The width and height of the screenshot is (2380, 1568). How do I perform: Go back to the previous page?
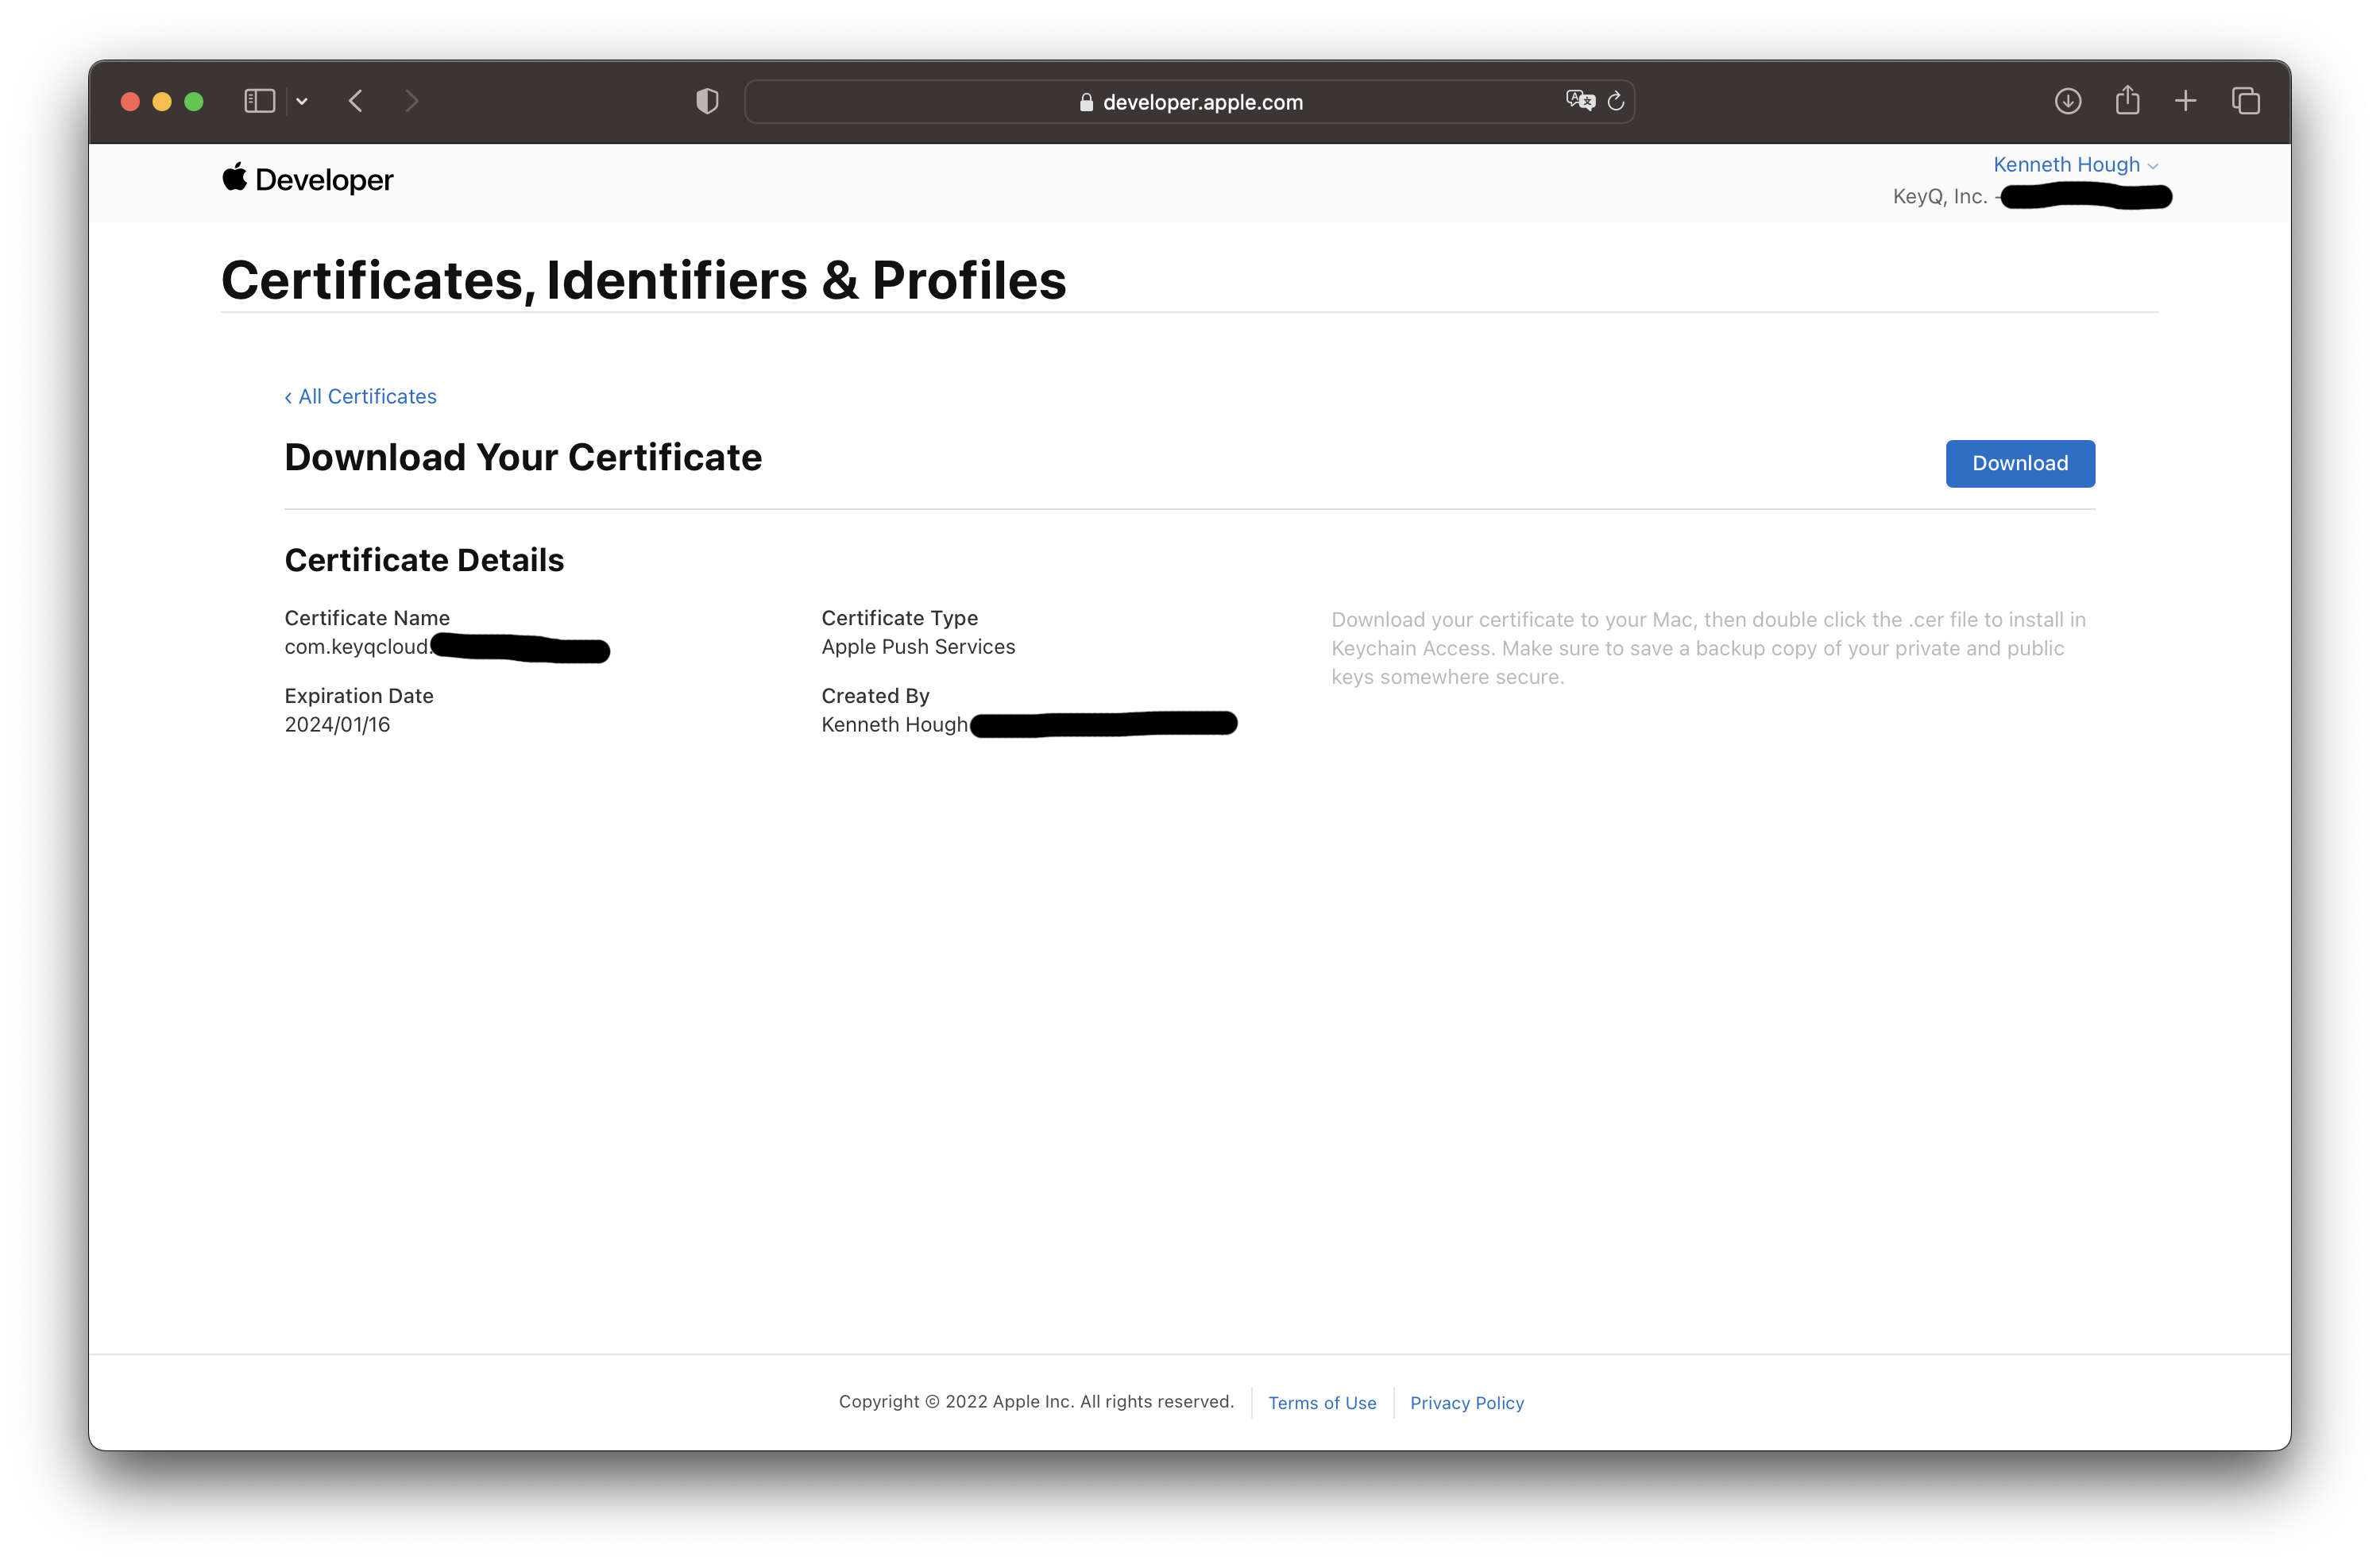click(356, 101)
